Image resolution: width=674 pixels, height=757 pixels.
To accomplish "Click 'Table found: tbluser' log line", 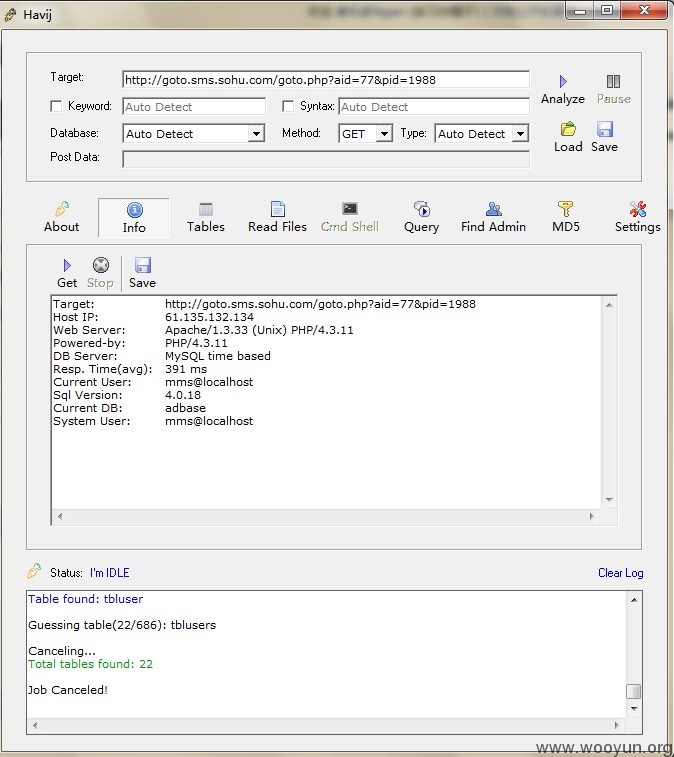I will [x=85, y=599].
